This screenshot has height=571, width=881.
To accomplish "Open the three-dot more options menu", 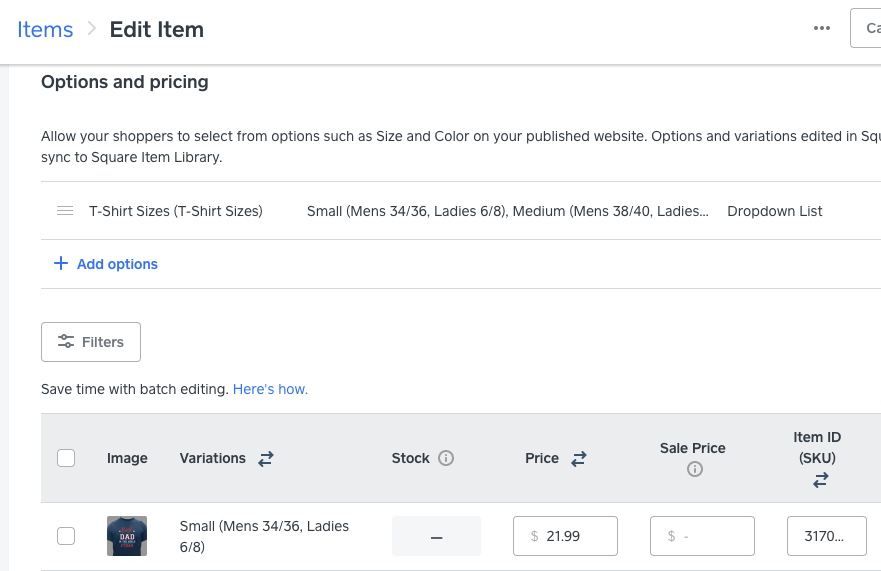I will [x=822, y=28].
